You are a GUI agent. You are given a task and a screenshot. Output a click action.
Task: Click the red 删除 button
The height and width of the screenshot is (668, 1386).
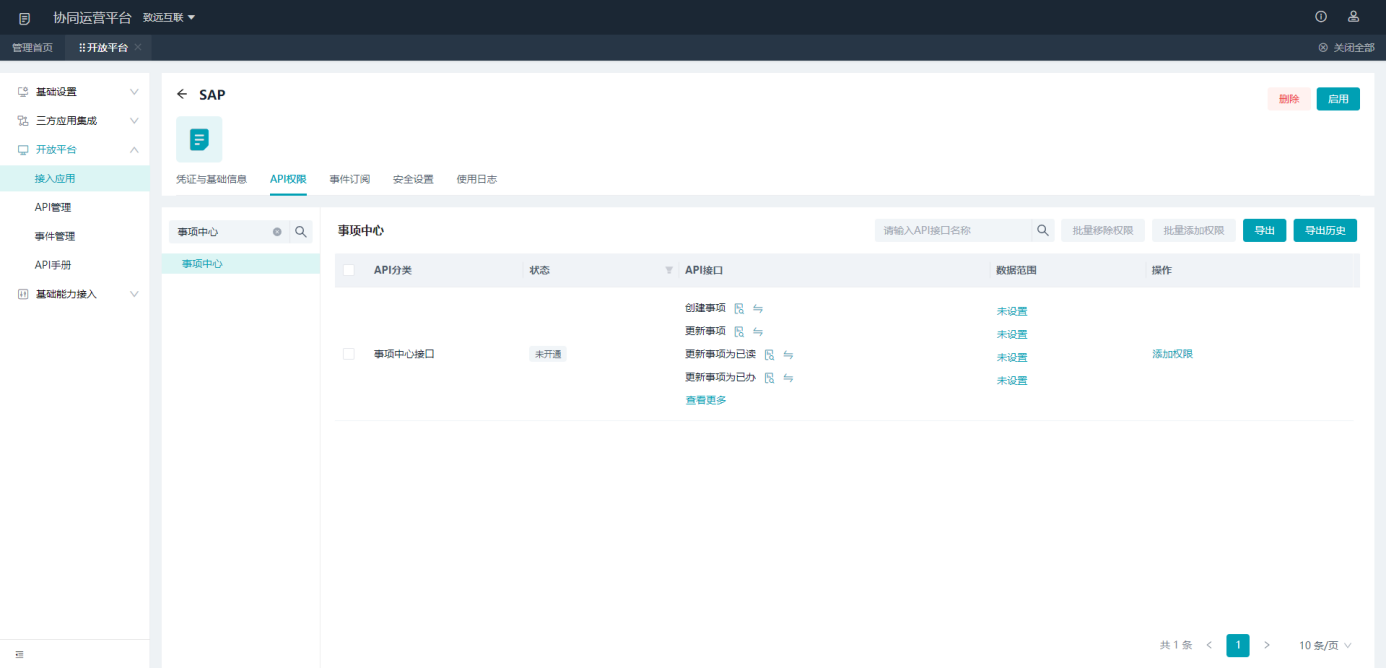click(1289, 99)
